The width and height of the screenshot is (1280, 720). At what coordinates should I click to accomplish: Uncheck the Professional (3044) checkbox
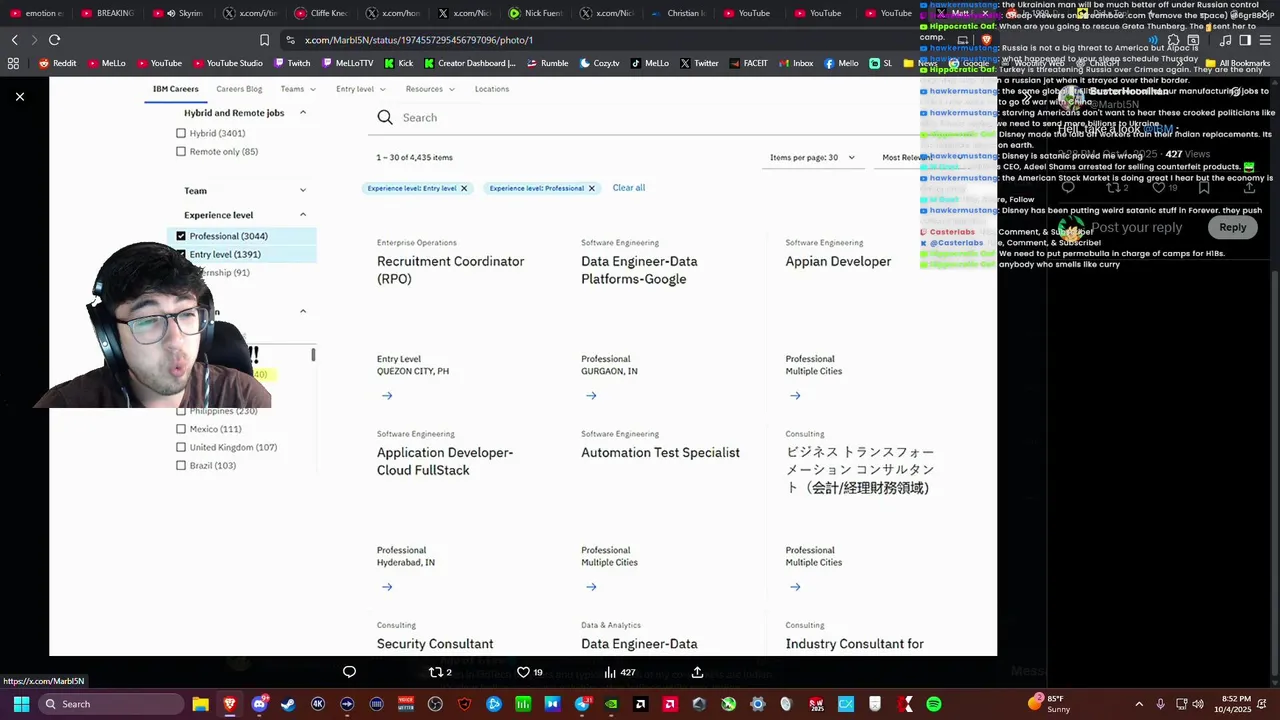tap(181, 236)
